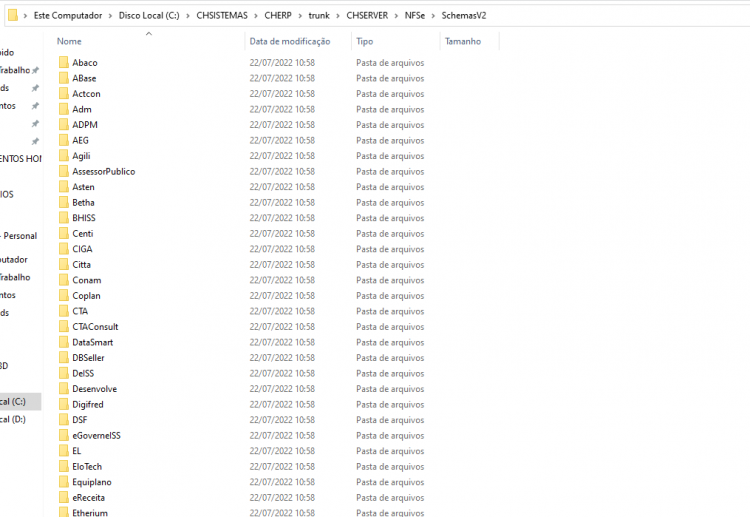
Task: Click the CTA folder icon
Action: click(64, 311)
